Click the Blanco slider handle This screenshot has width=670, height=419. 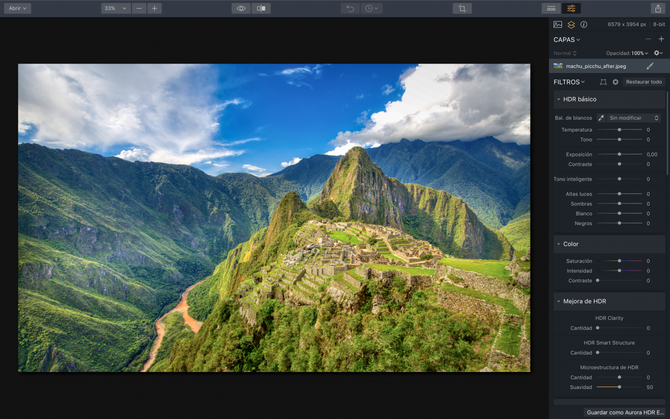pos(619,213)
